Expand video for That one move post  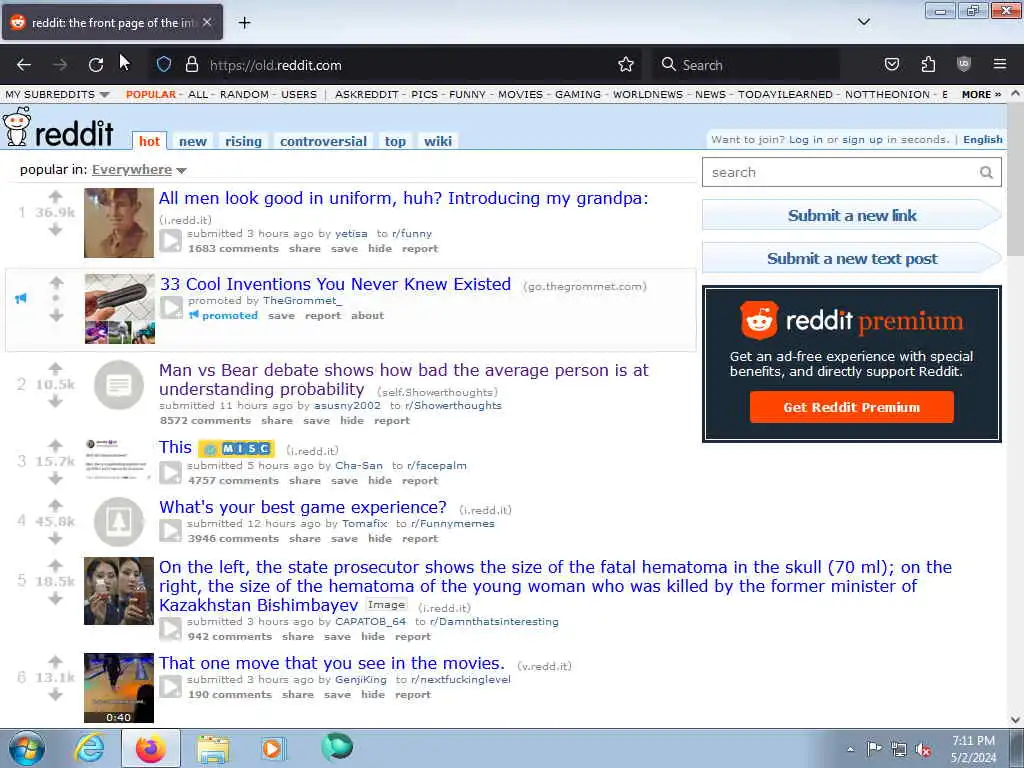click(170, 686)
